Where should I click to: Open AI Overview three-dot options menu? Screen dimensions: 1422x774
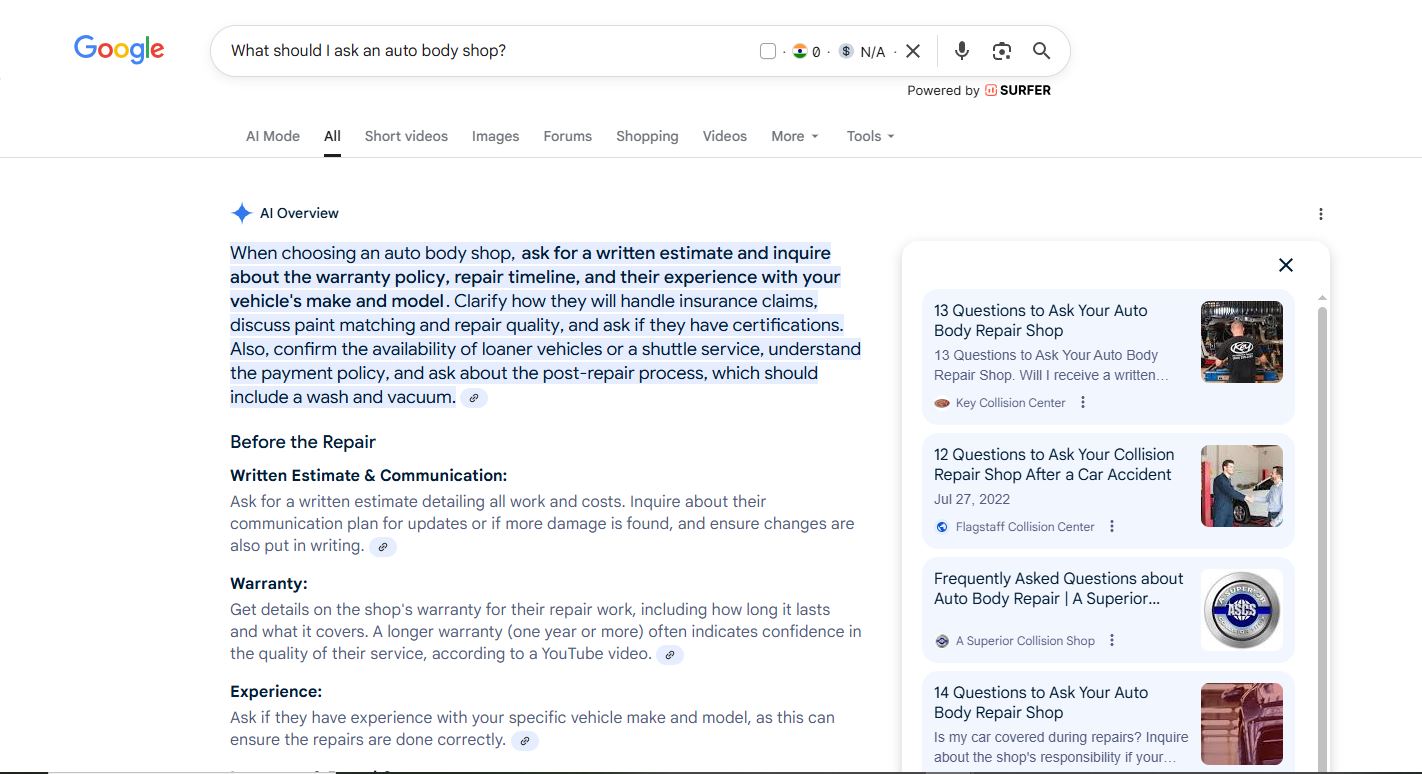tap(1320, 214)
